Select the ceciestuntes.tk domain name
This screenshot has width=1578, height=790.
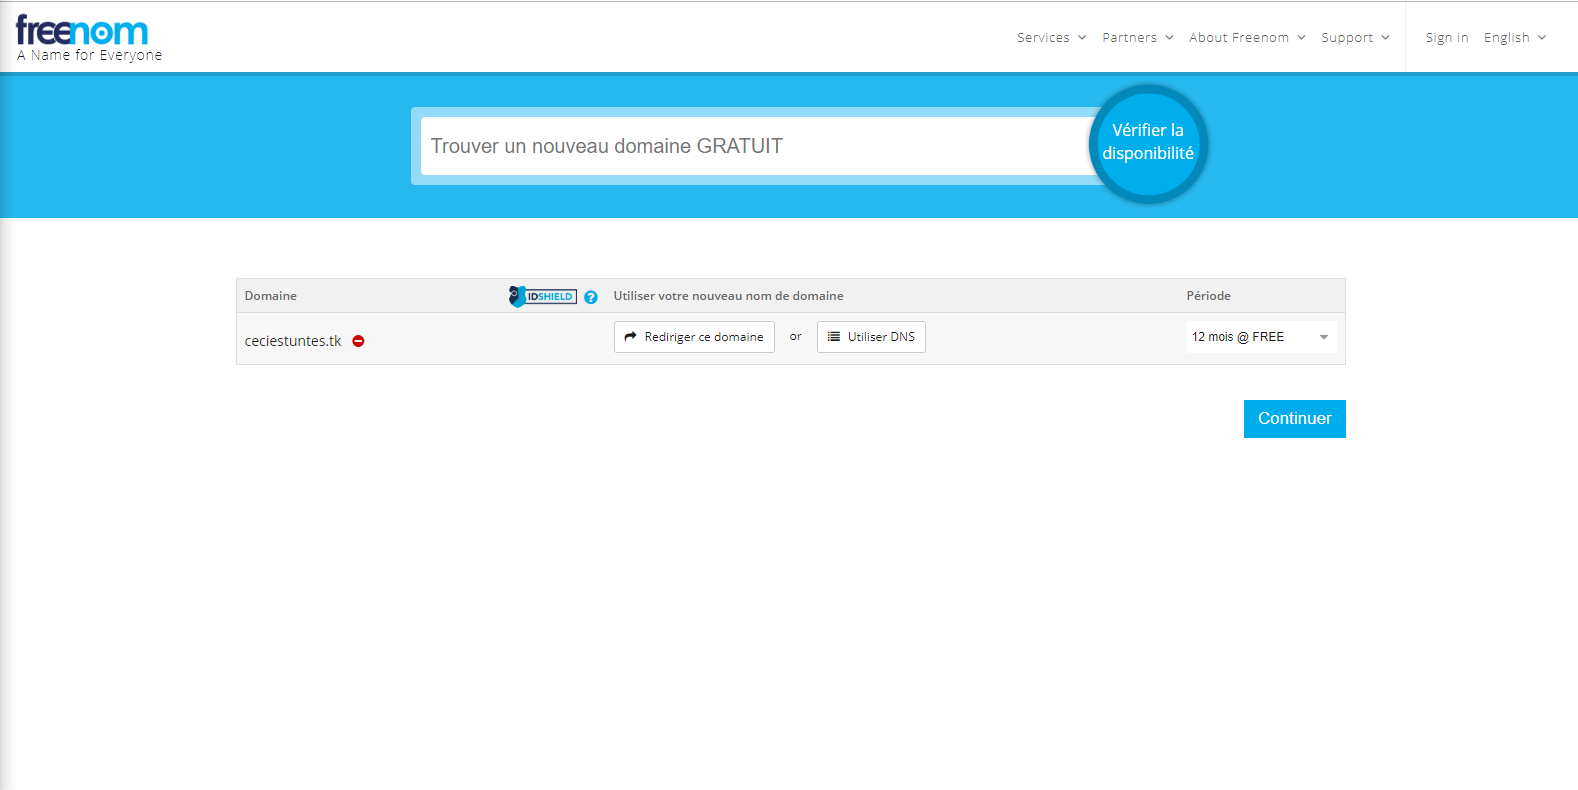[293, 341]
